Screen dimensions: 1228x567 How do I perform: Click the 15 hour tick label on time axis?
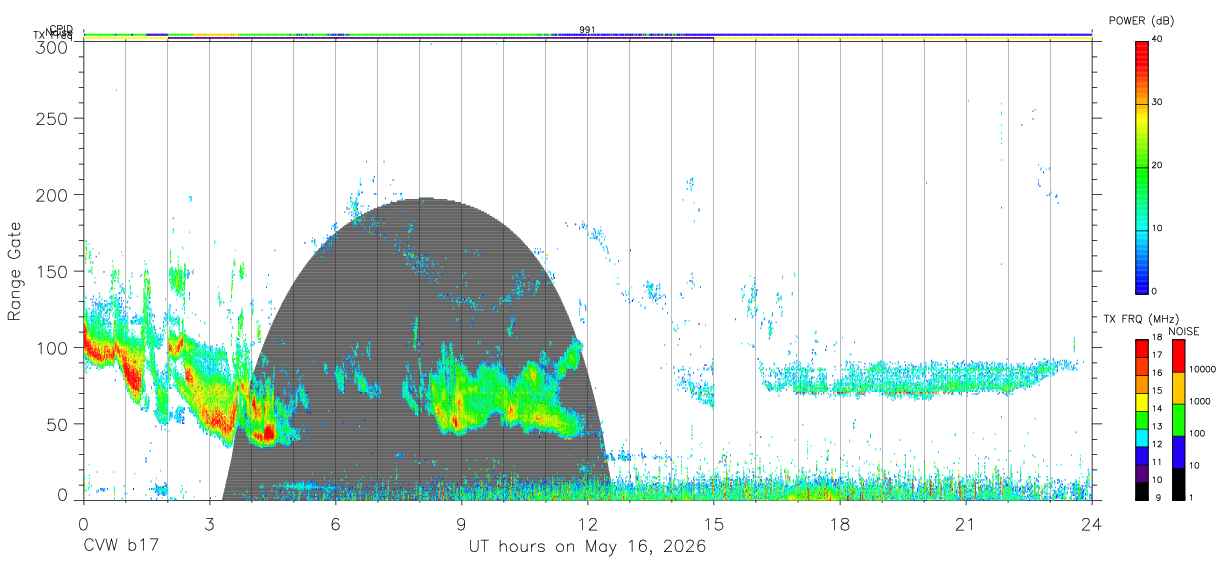point(713,524)
